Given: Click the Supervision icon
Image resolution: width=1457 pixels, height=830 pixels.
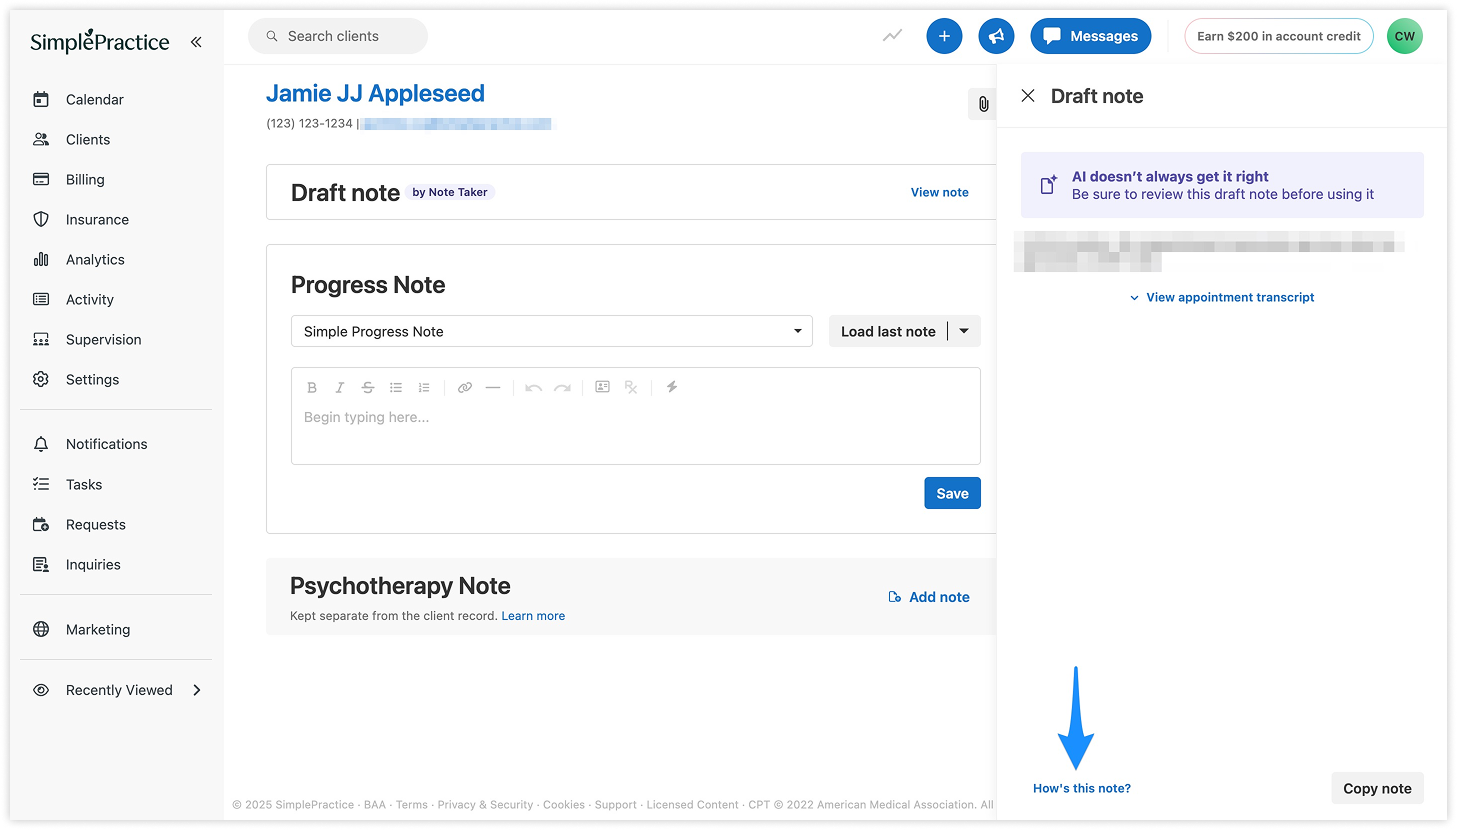Looking at the screenshot, I should point(41,339).
